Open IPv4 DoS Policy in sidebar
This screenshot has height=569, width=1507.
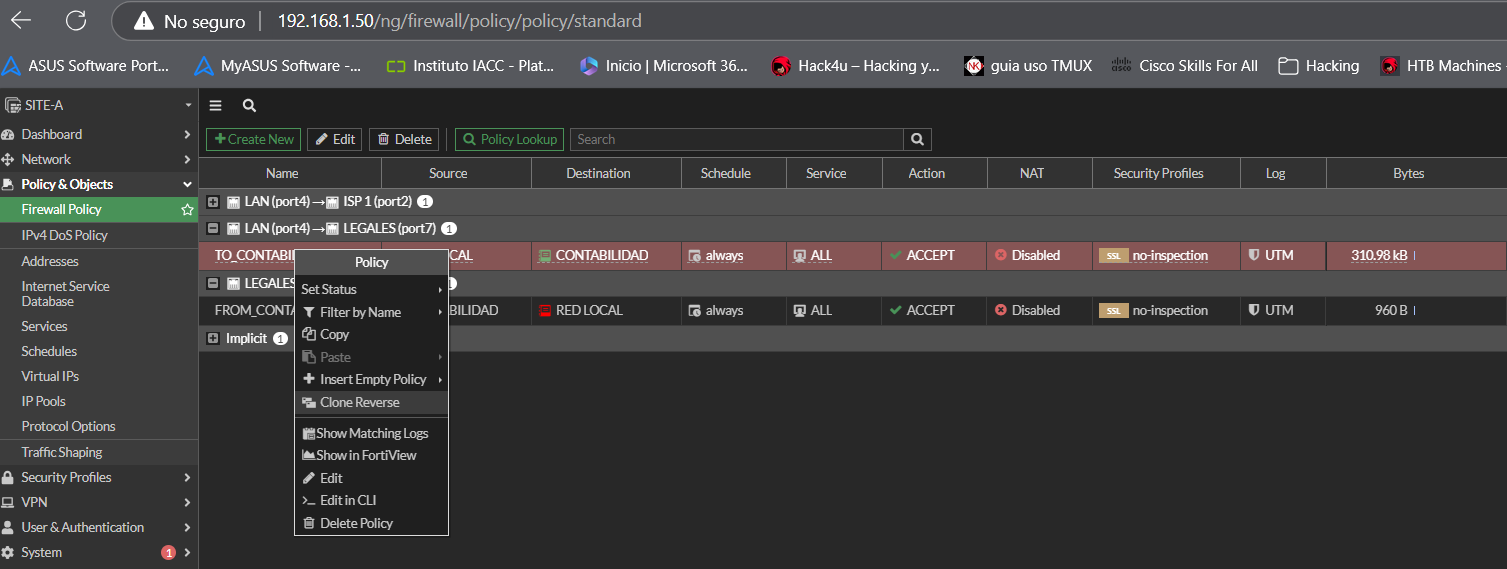[65, 236]
